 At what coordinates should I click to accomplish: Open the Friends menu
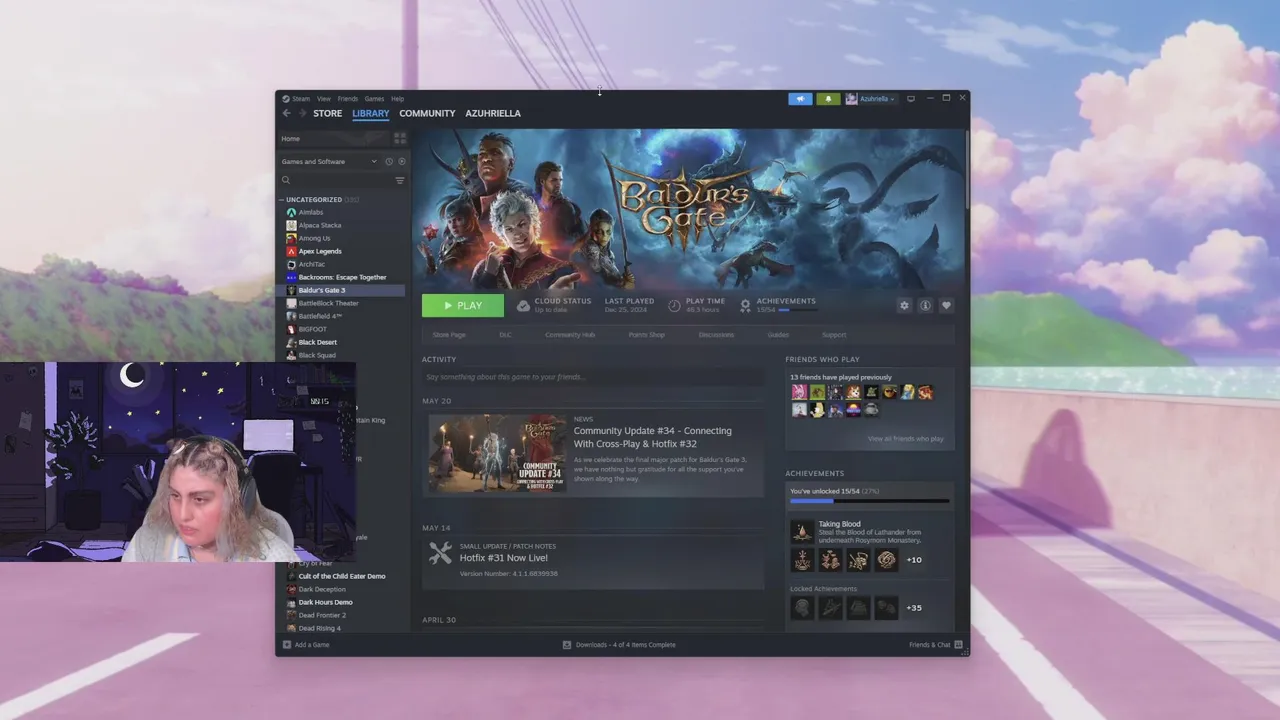coord(348,99)
